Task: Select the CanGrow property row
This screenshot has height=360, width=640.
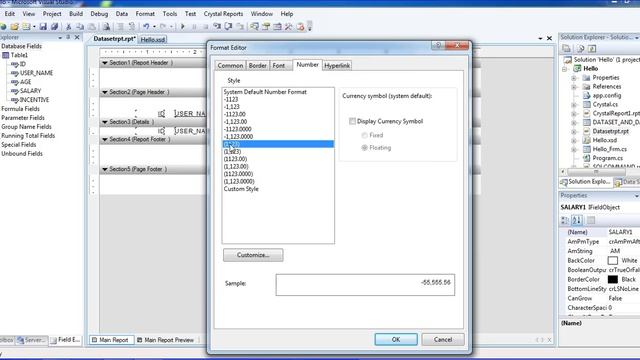Action: click(599, 298)
